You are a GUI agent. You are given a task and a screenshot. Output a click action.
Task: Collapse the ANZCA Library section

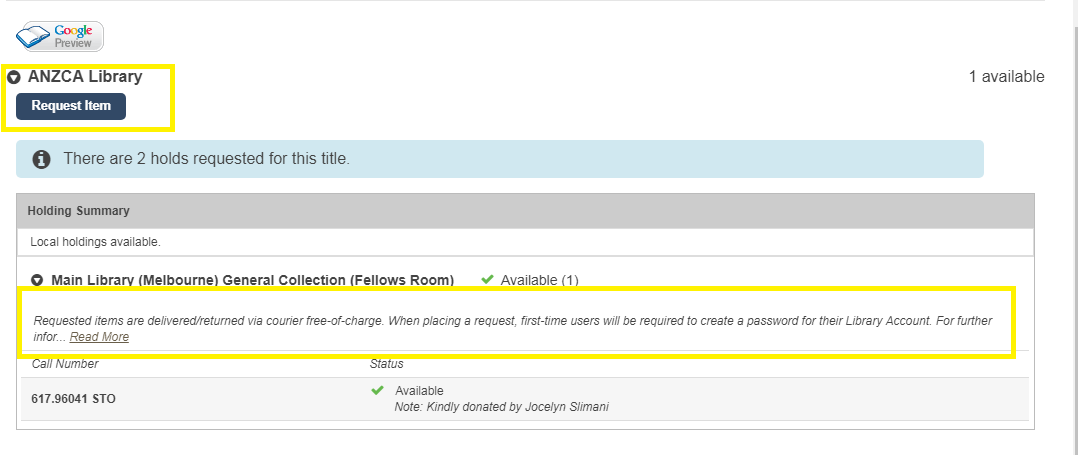(14, 77)
